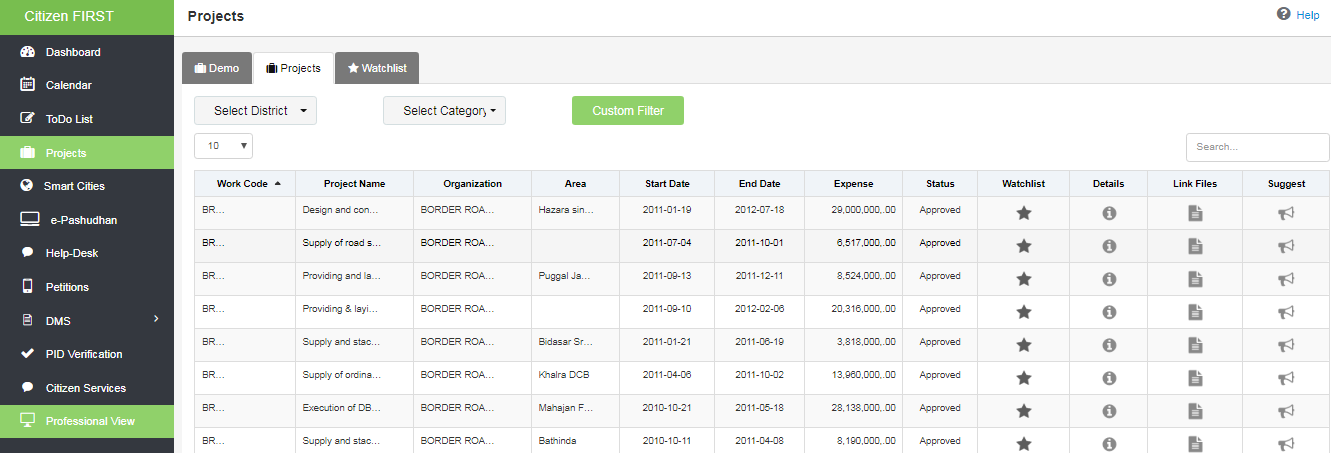
Task: Click the Search input field
Action: (1257, 147)
